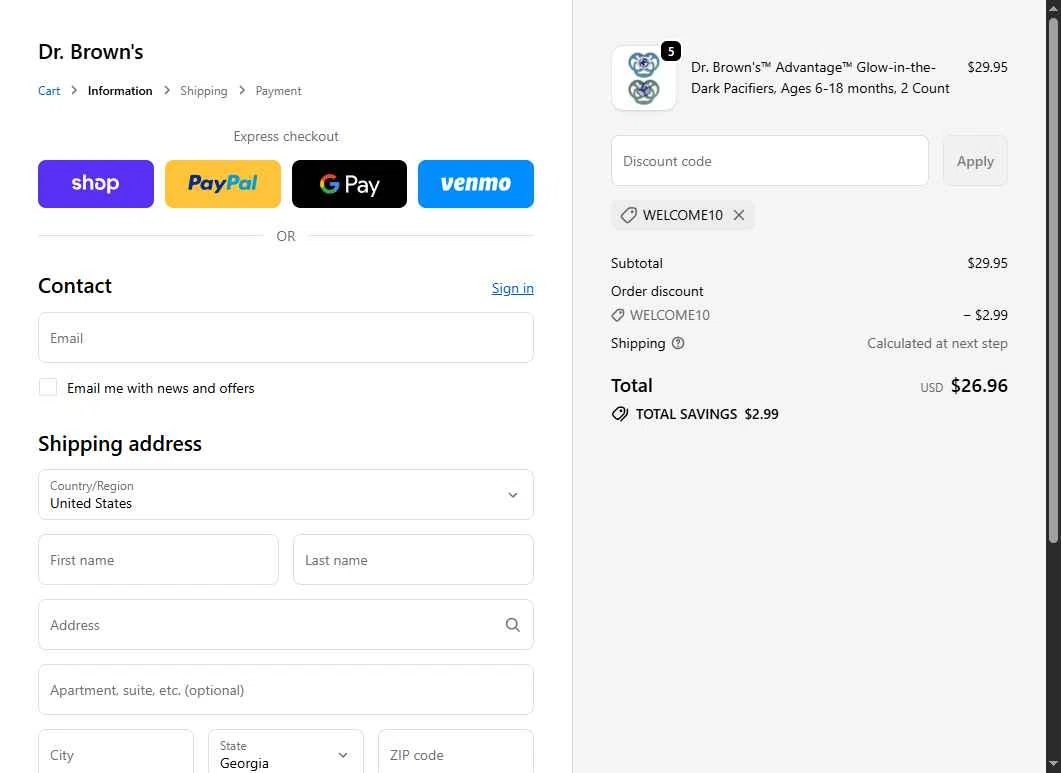Click the scrollbar down arrow
The height and width of the screenshot is (773, 1061).
click(1053, 765)
